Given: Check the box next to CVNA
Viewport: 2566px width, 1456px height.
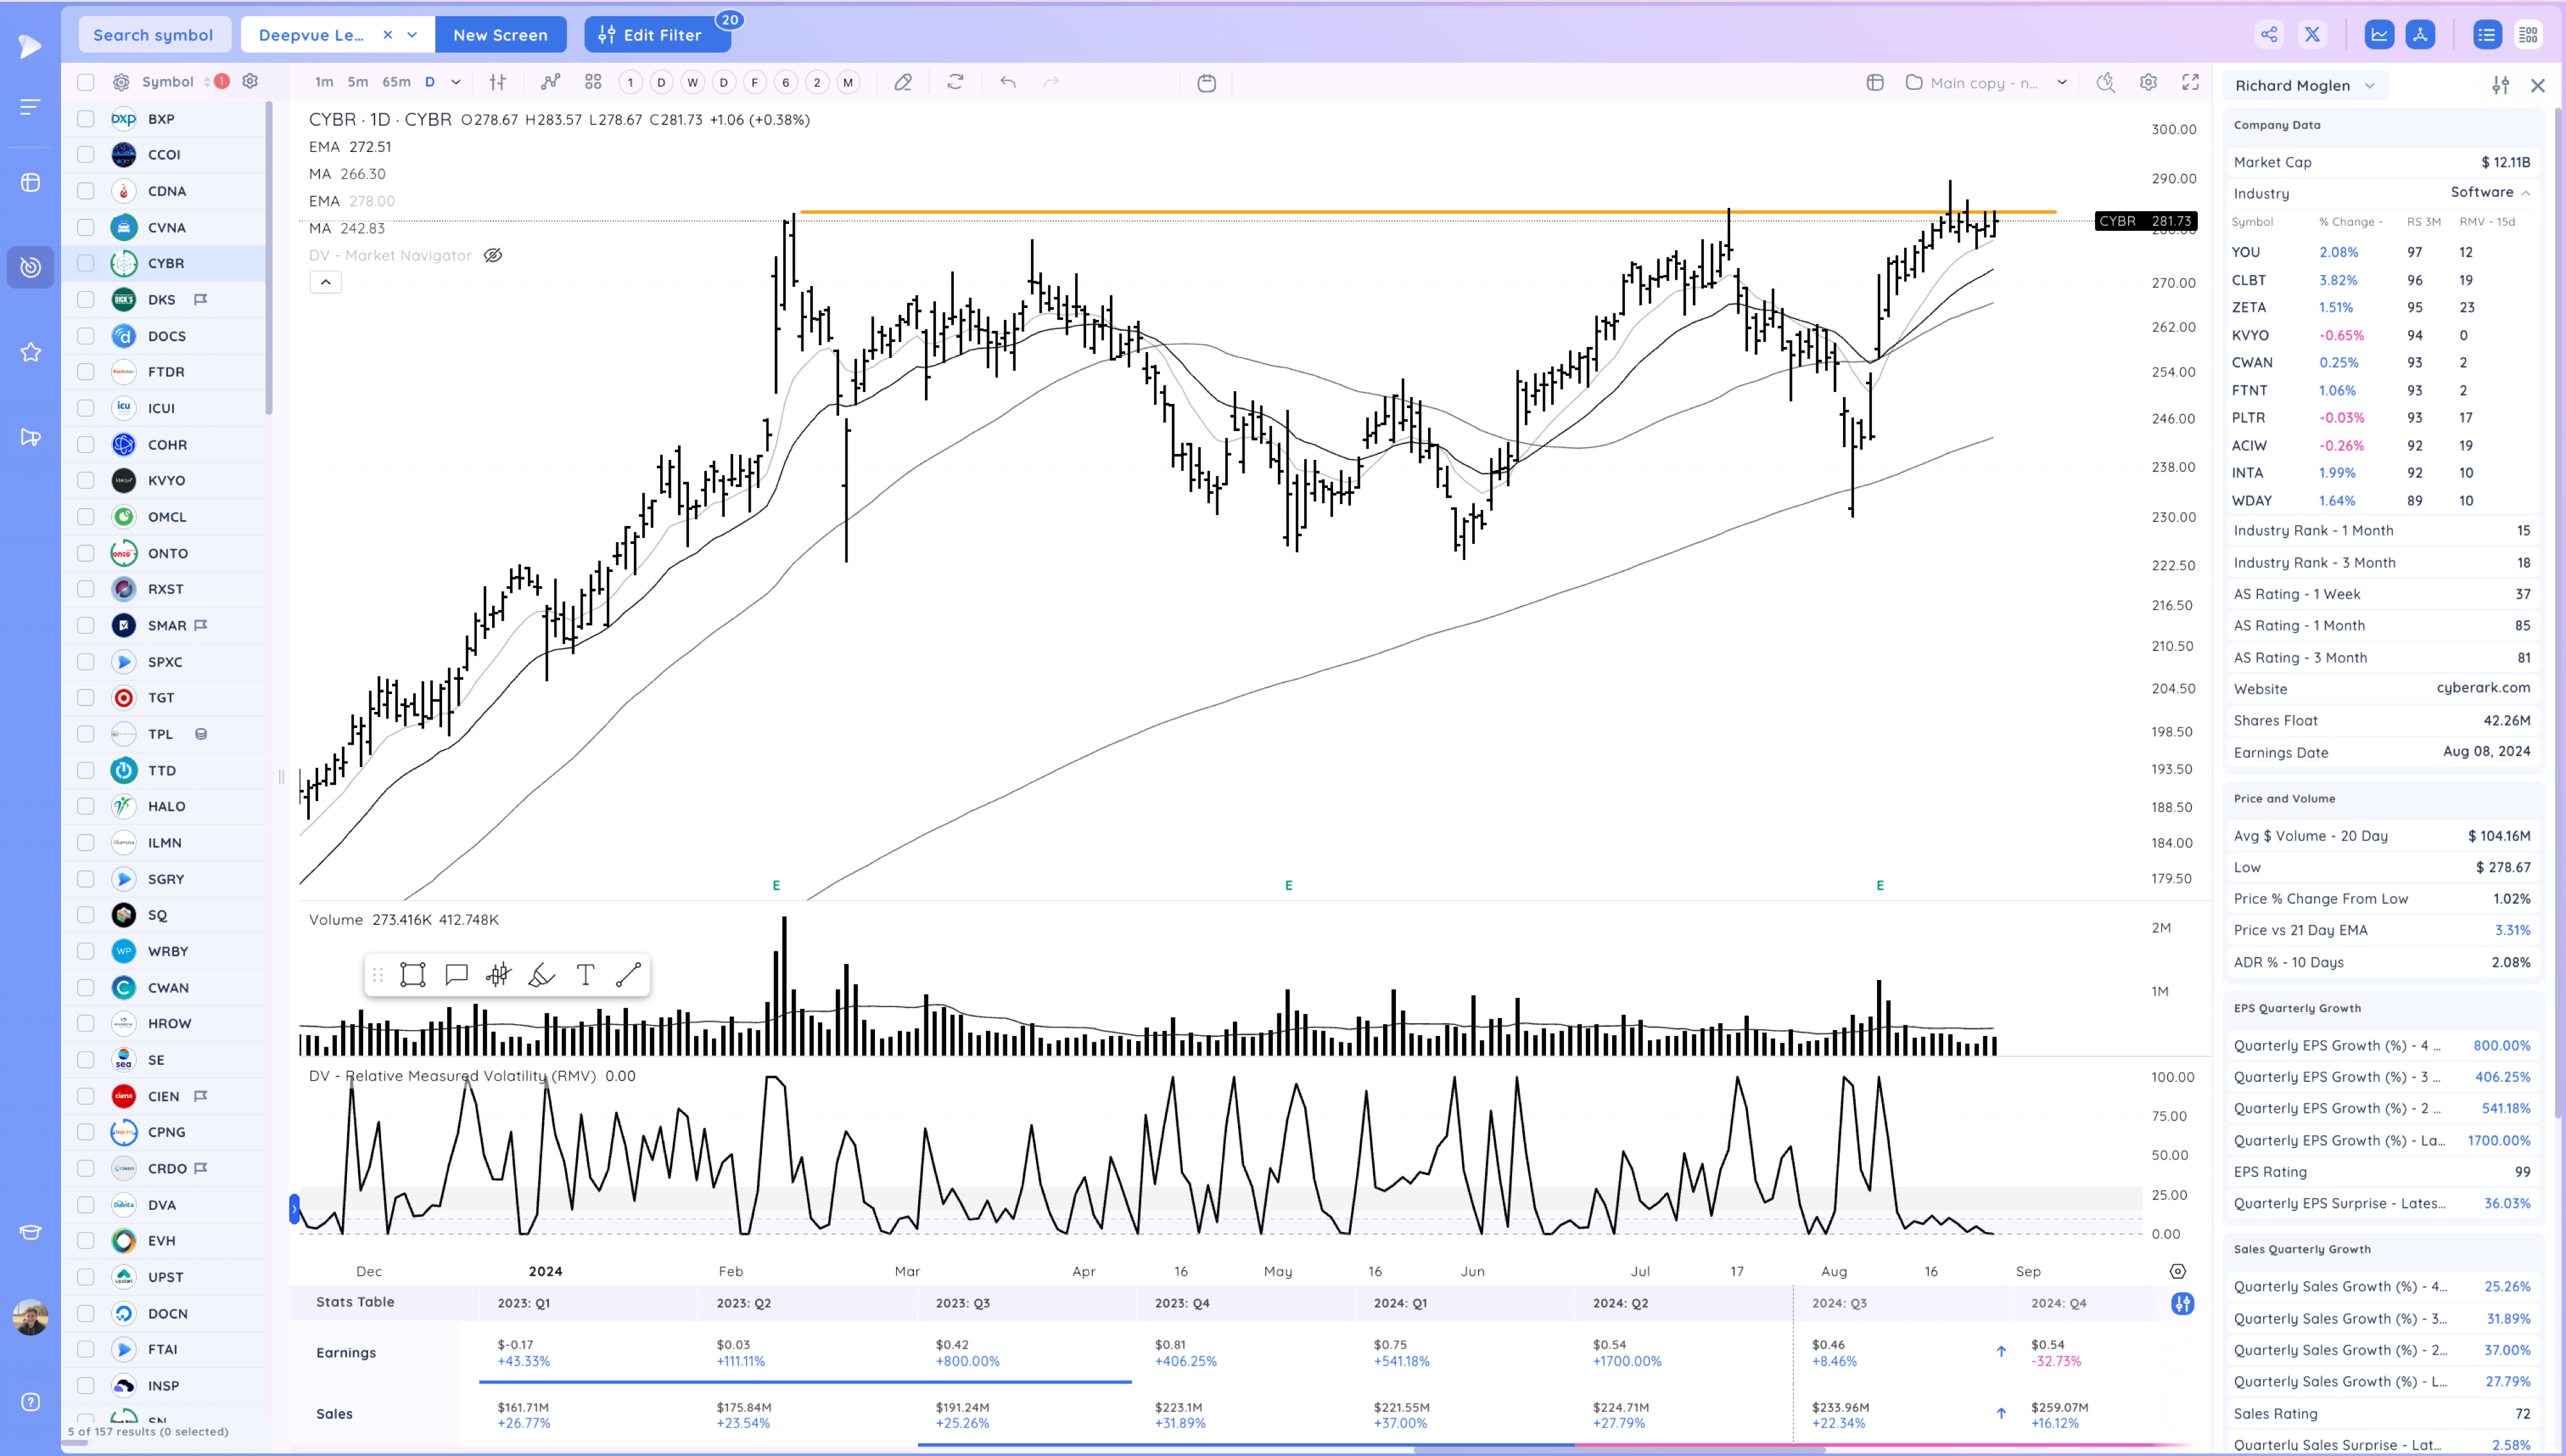Looking at the screenshot, I should (86, 227).
